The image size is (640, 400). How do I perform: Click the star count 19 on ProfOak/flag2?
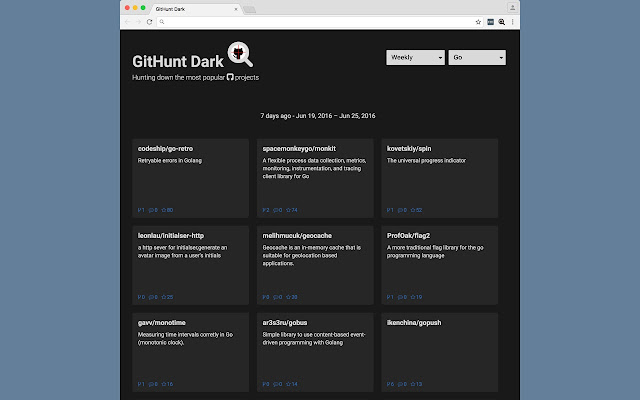416,297
